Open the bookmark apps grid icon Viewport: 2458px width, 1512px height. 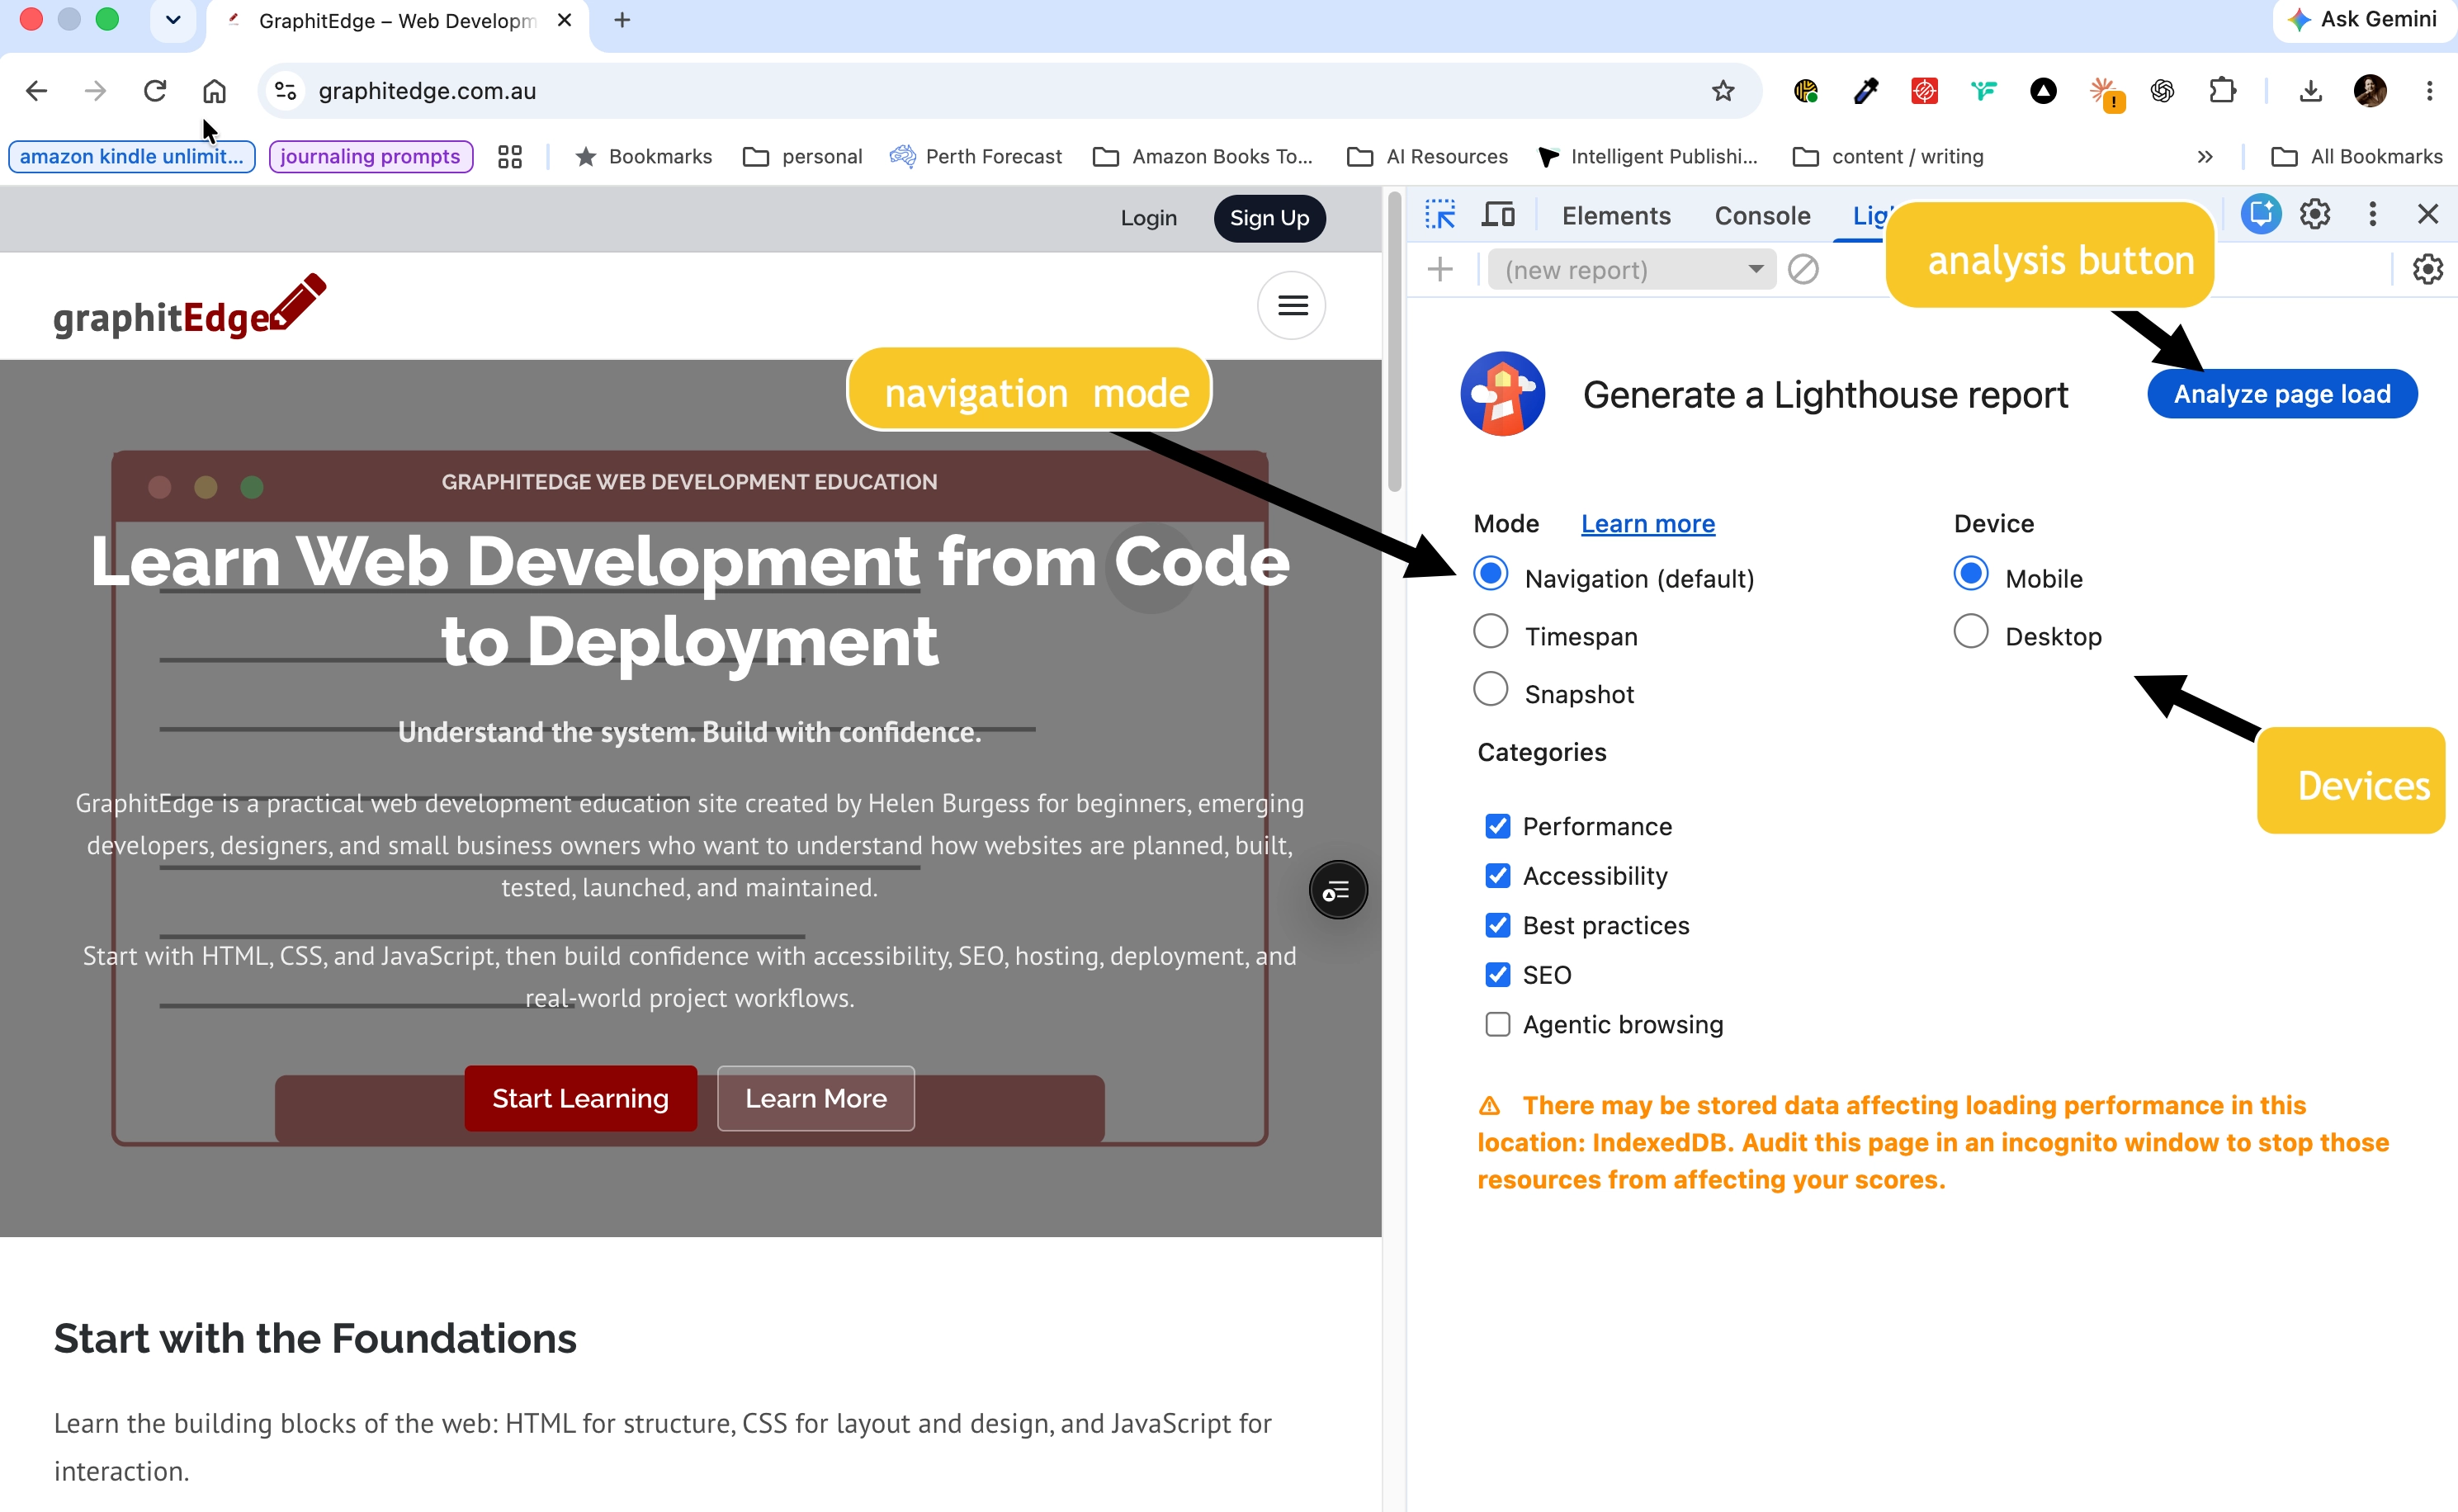click(510, 157)
